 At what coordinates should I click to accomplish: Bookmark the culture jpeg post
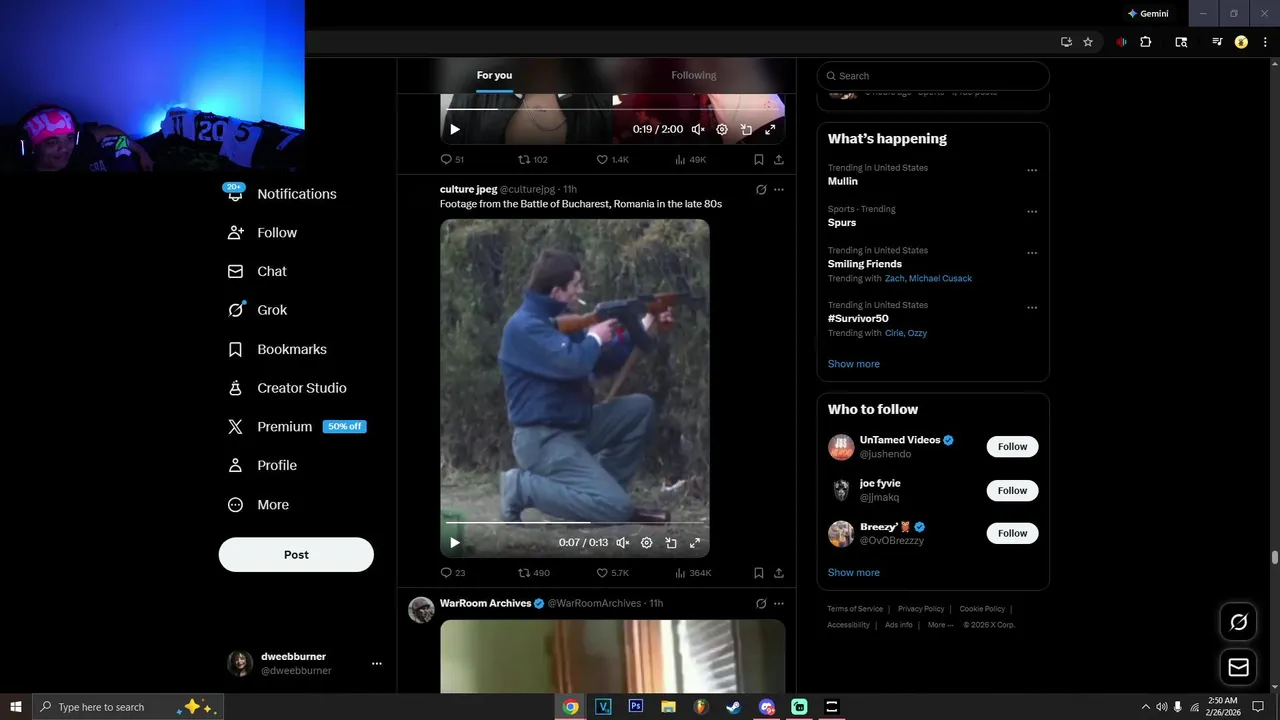(x=758, y=573)
